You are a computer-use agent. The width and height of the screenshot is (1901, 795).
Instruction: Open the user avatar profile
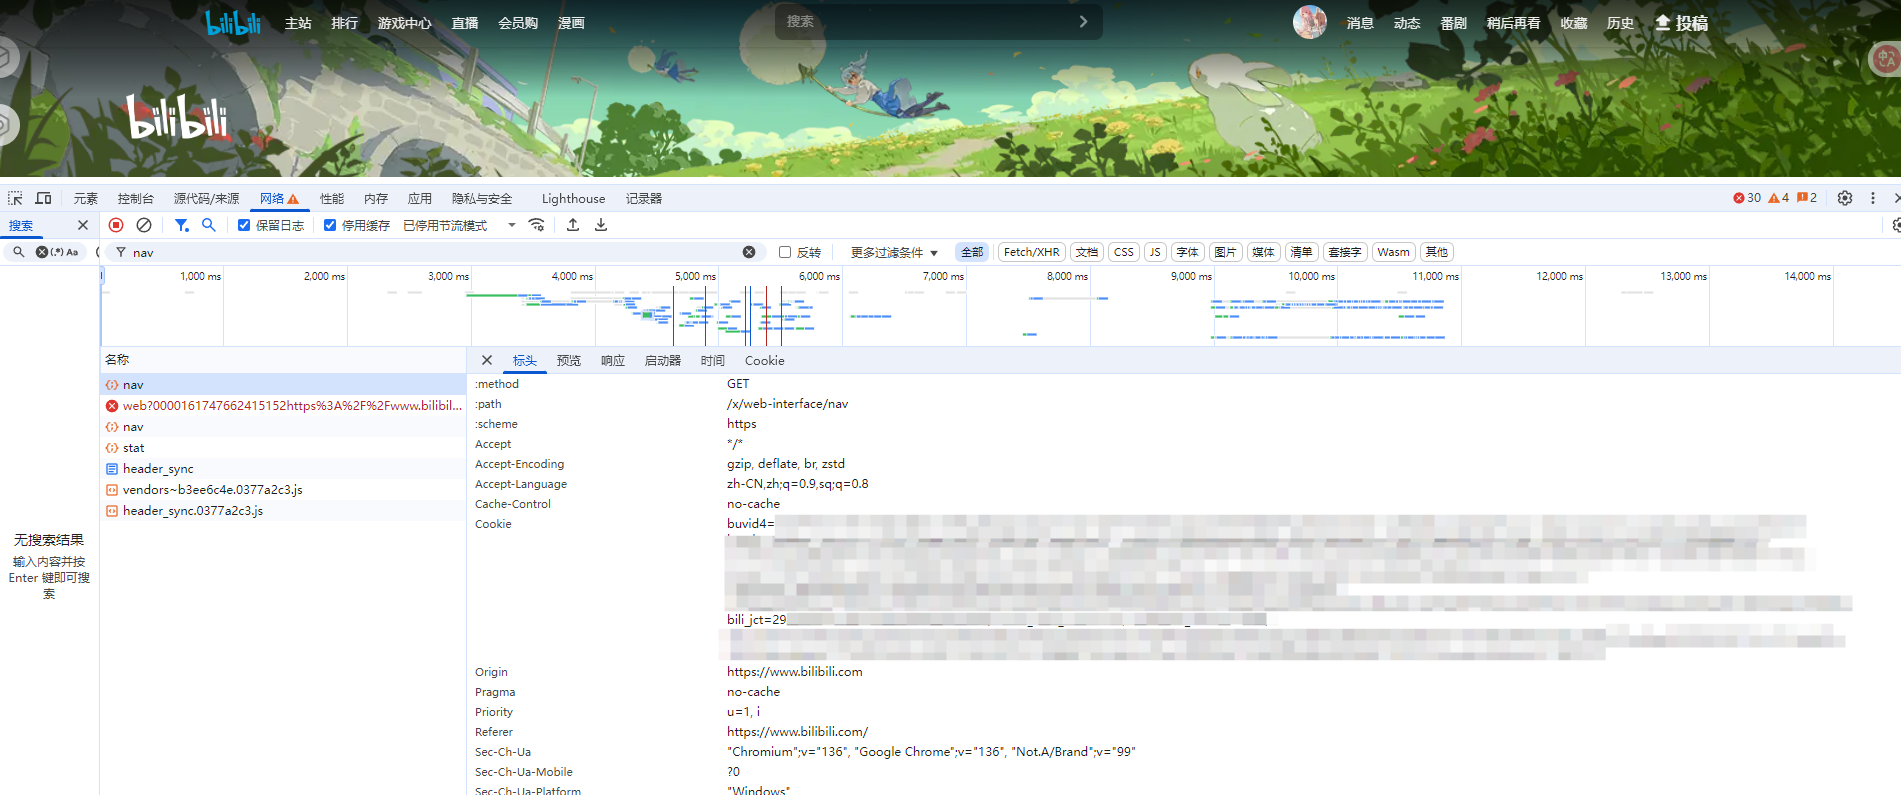click(1309, 22)
